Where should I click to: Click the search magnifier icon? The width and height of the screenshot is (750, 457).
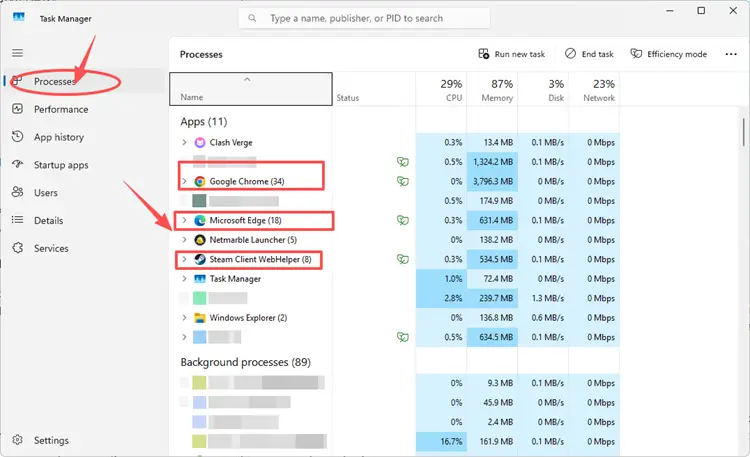pos(252,18)
